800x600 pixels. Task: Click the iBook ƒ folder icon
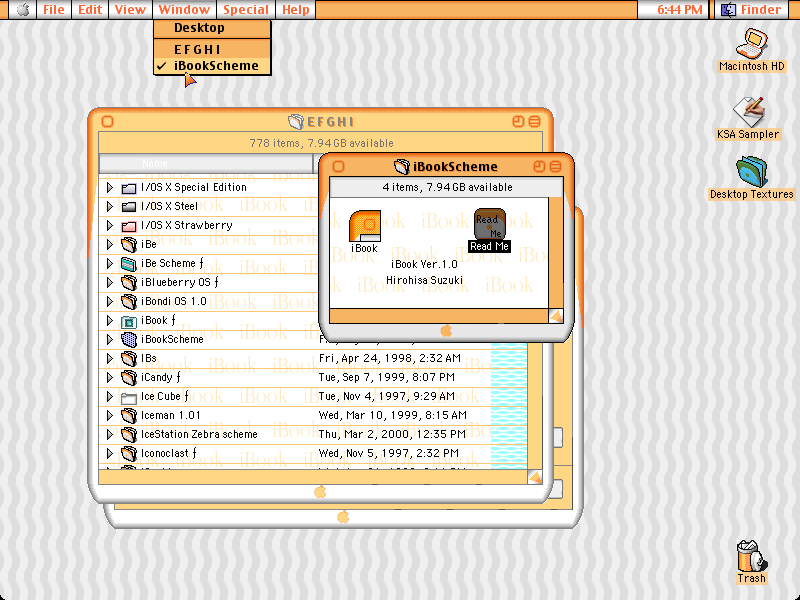[x=129, y=321]
